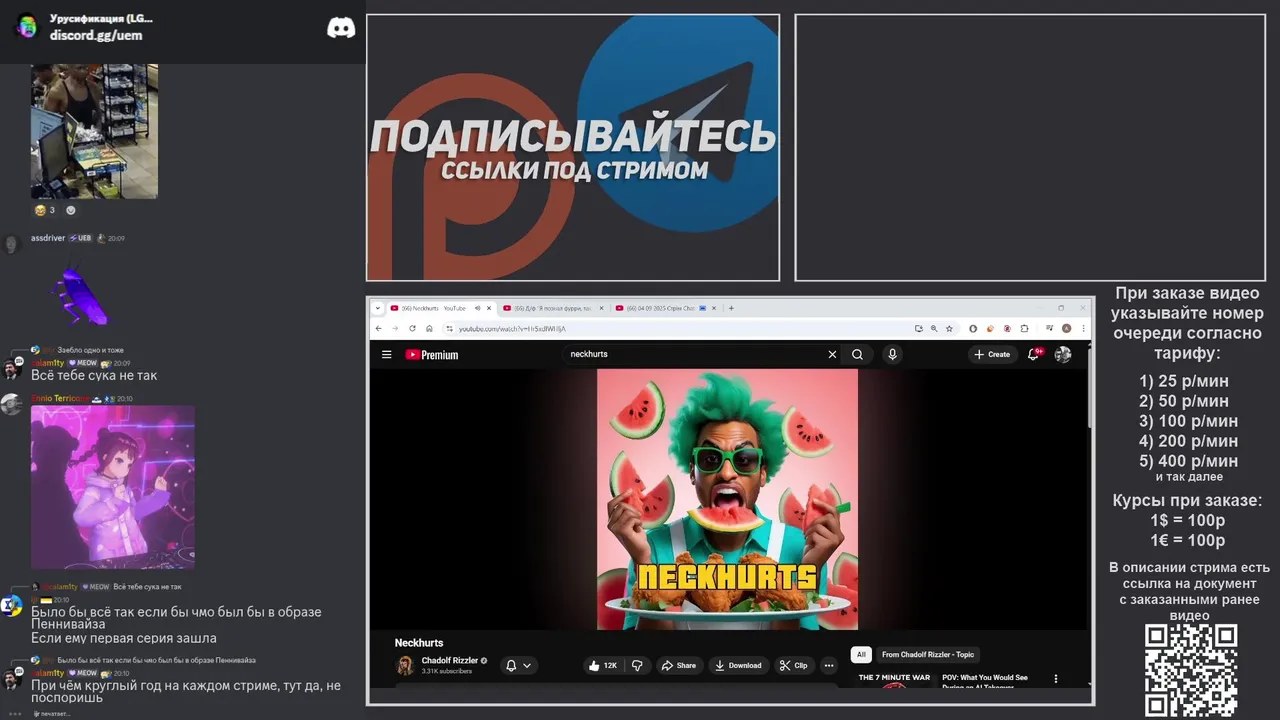Like the Neckhurts video
Viewport: 1280px width, 720px height.
click(603, 665)
